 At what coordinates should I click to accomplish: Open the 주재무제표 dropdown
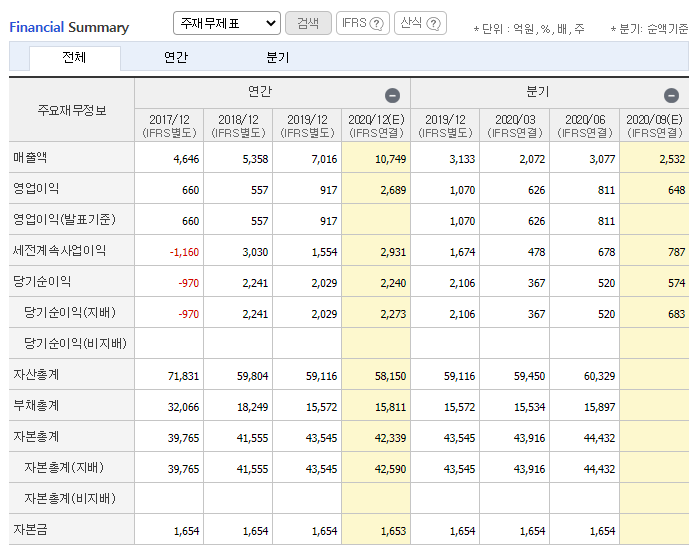[x=226, y=23]
